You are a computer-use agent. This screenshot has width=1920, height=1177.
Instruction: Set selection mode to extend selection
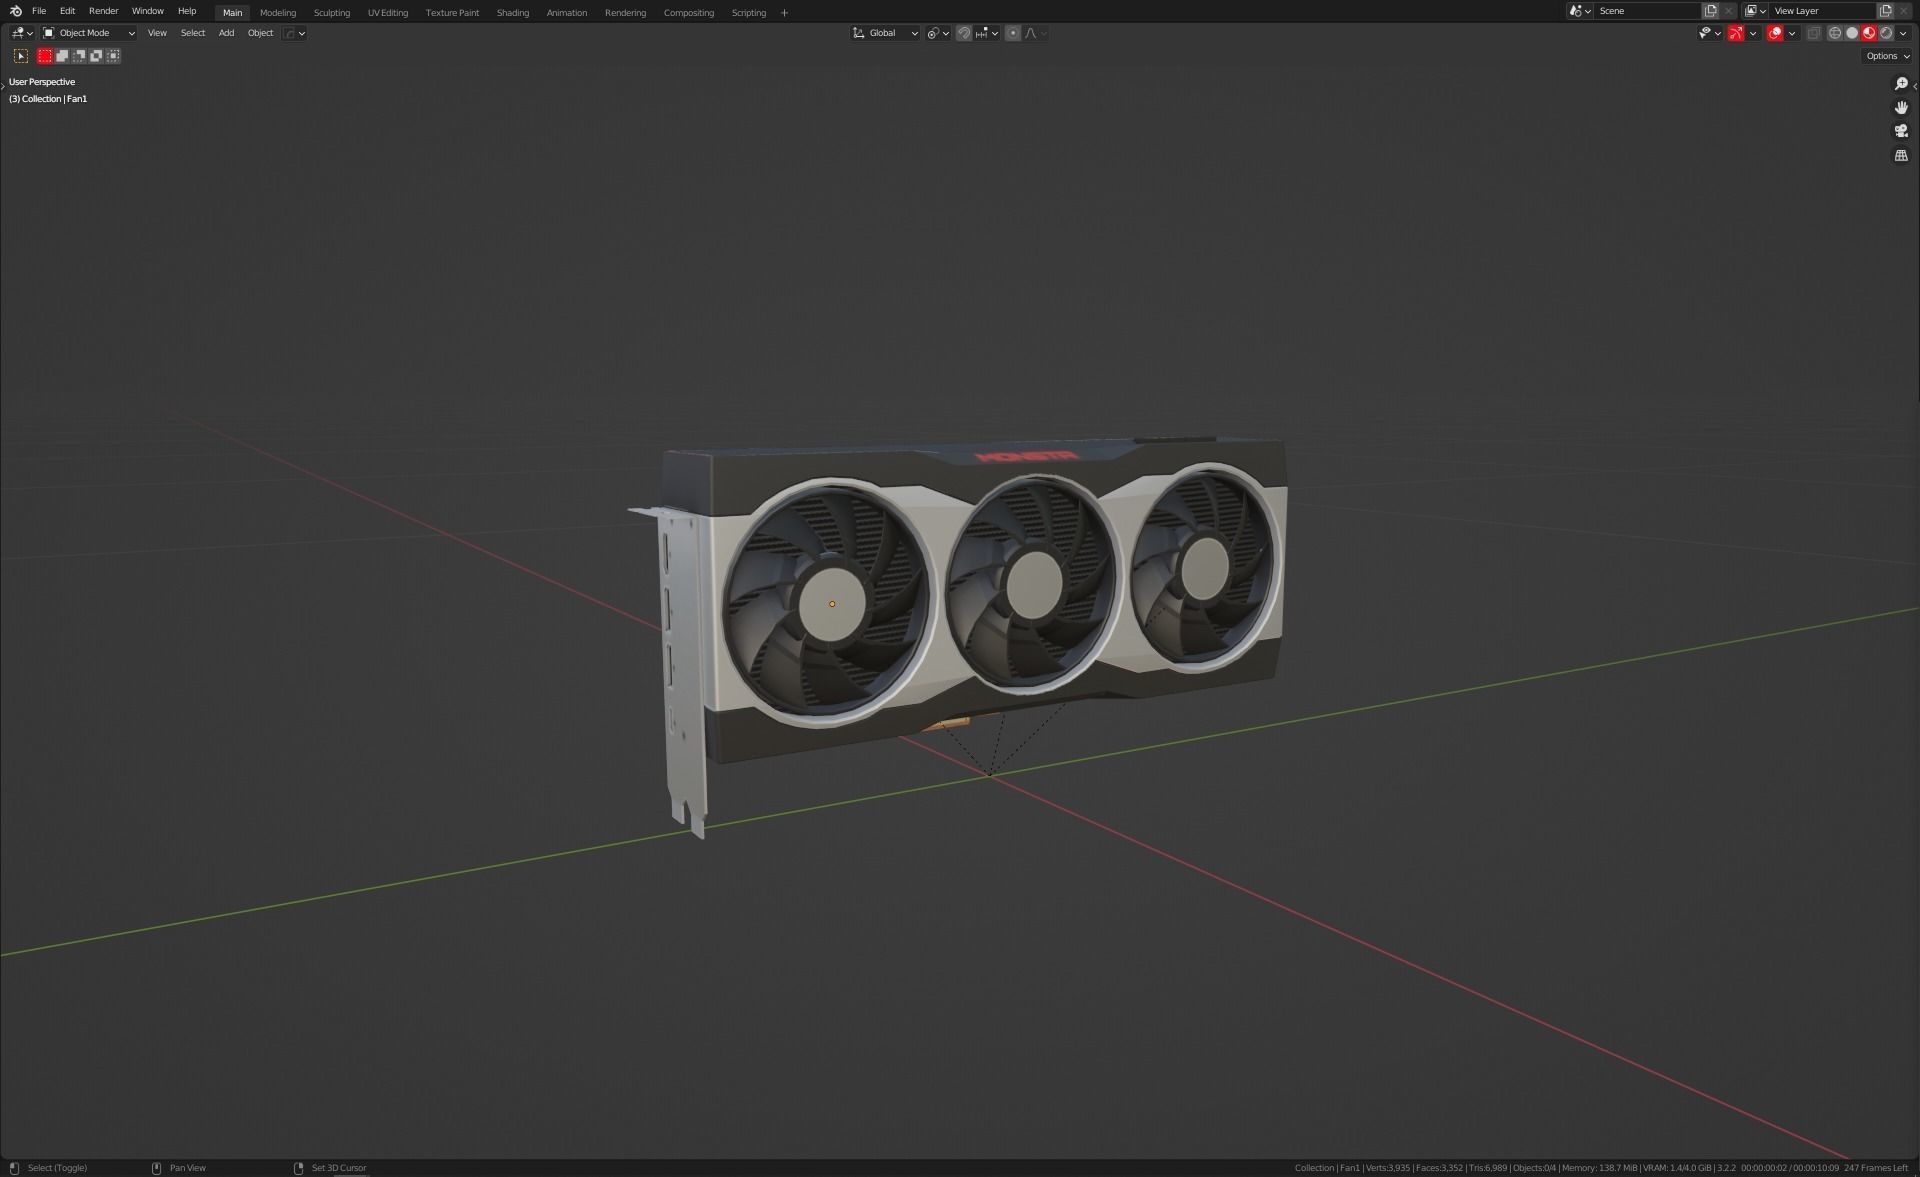(62, 56)
